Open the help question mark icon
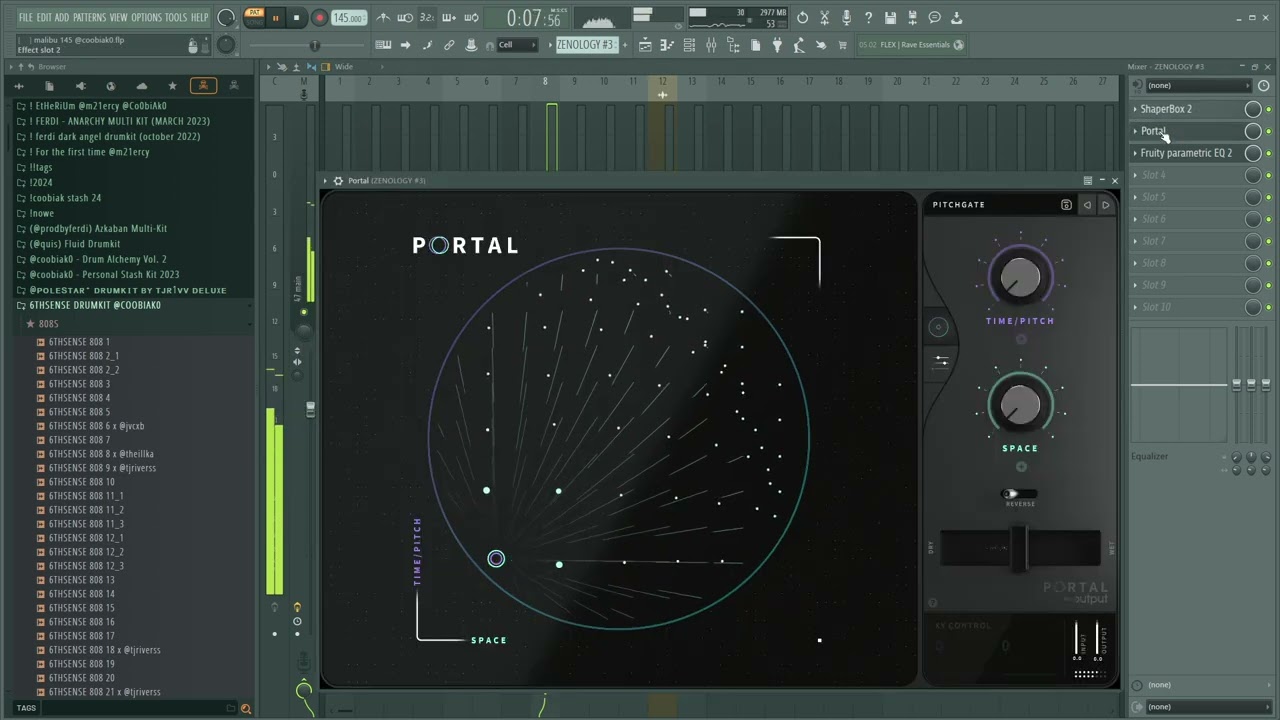Viewport: 1280px width, 720px height. (868, 18)
